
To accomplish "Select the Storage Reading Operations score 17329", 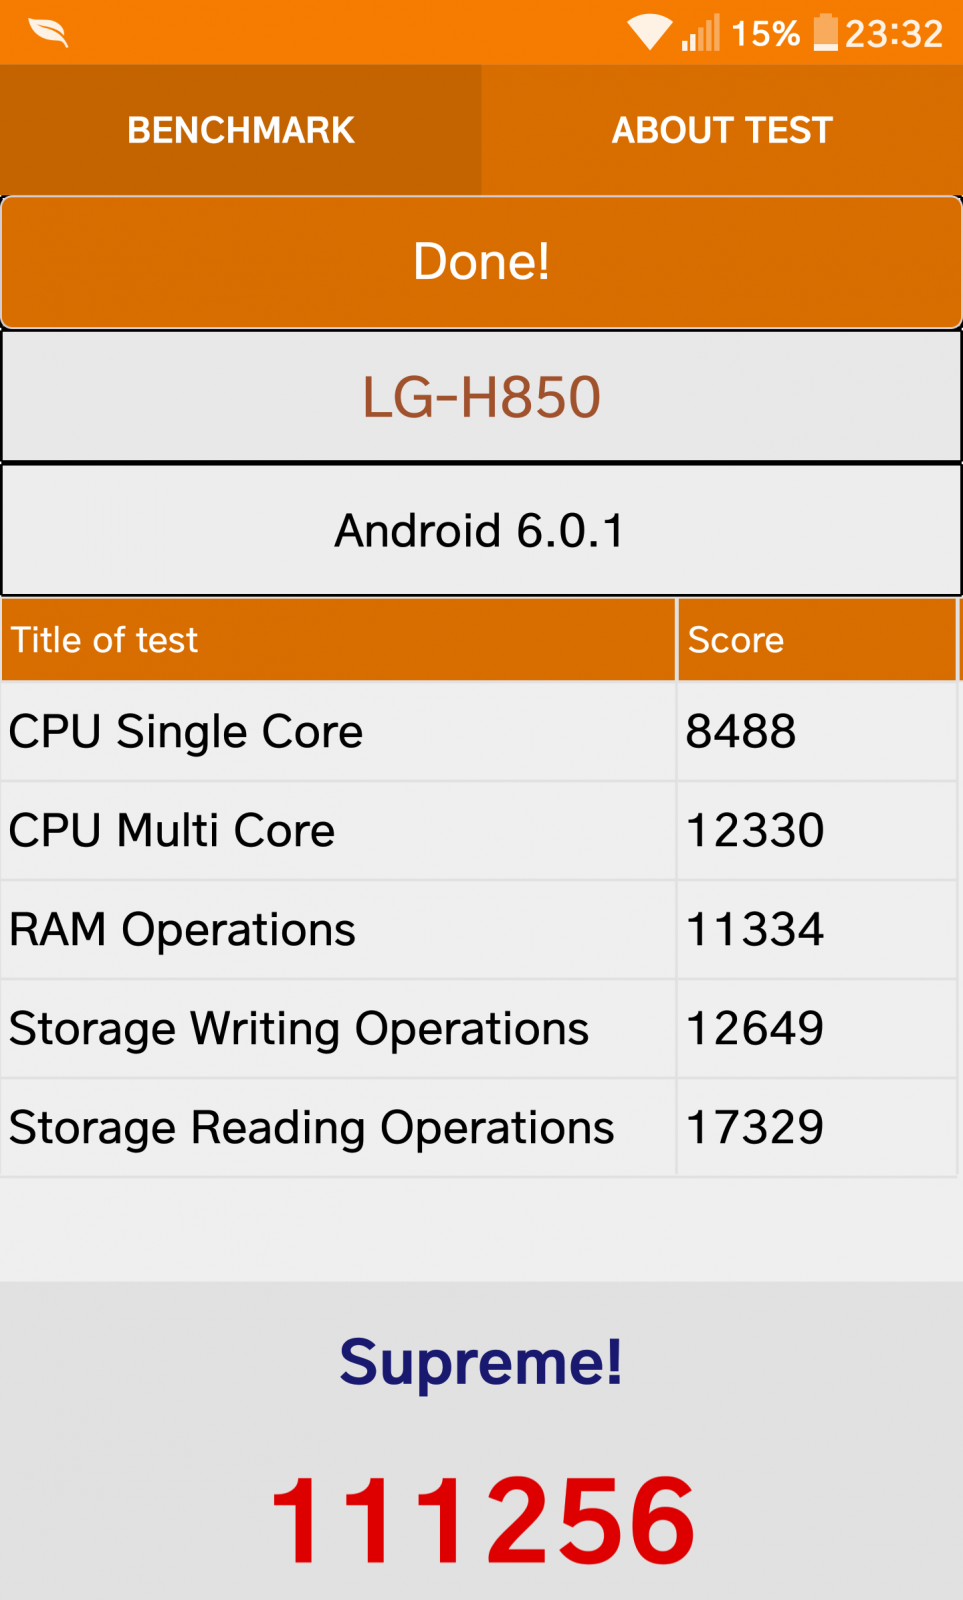I will point(755,1128).
